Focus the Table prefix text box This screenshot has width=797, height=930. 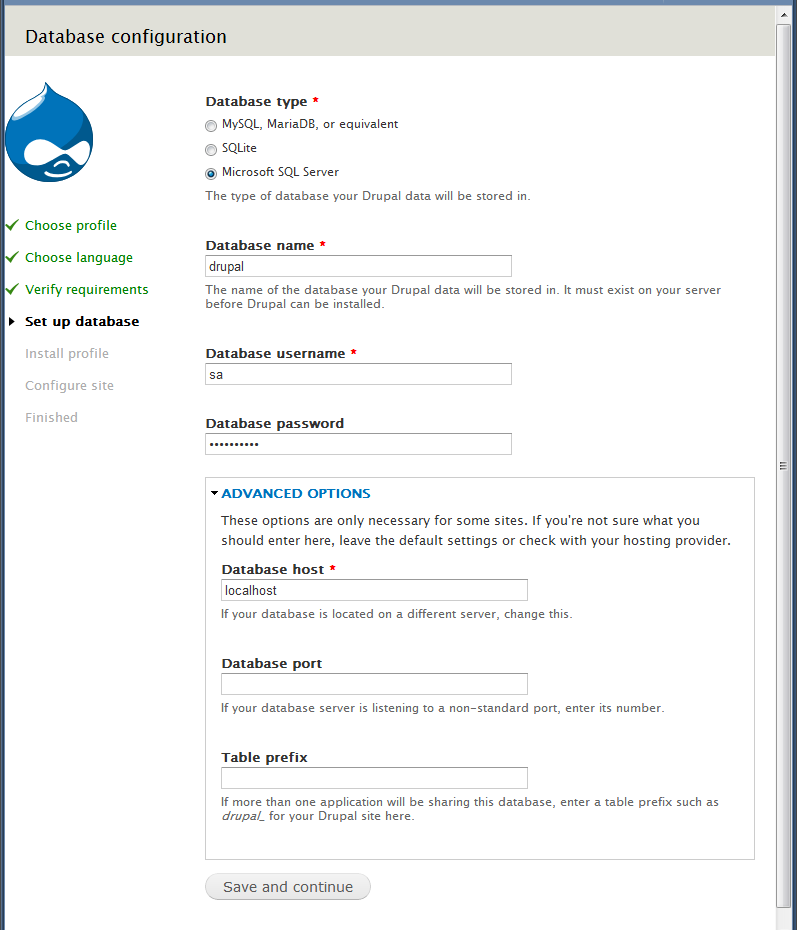tap(374, 778)
